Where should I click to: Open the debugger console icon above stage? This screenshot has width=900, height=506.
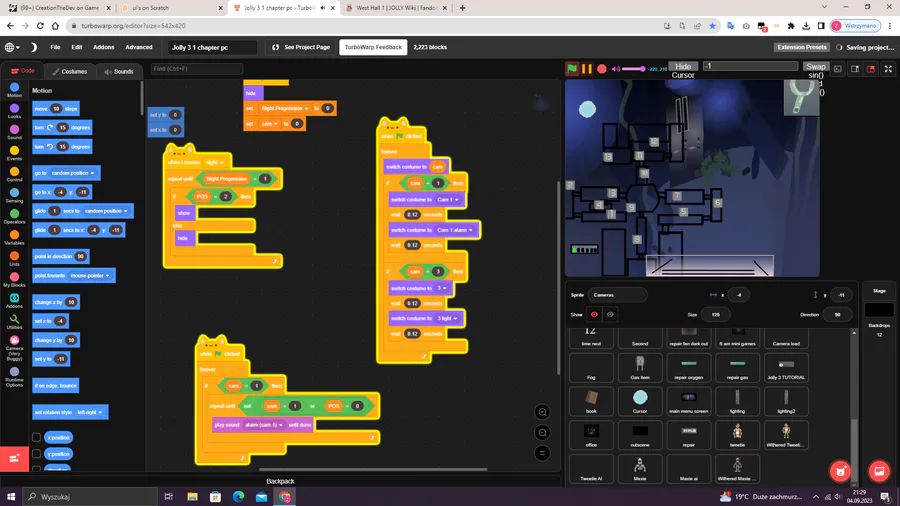(x=838, y=69)
